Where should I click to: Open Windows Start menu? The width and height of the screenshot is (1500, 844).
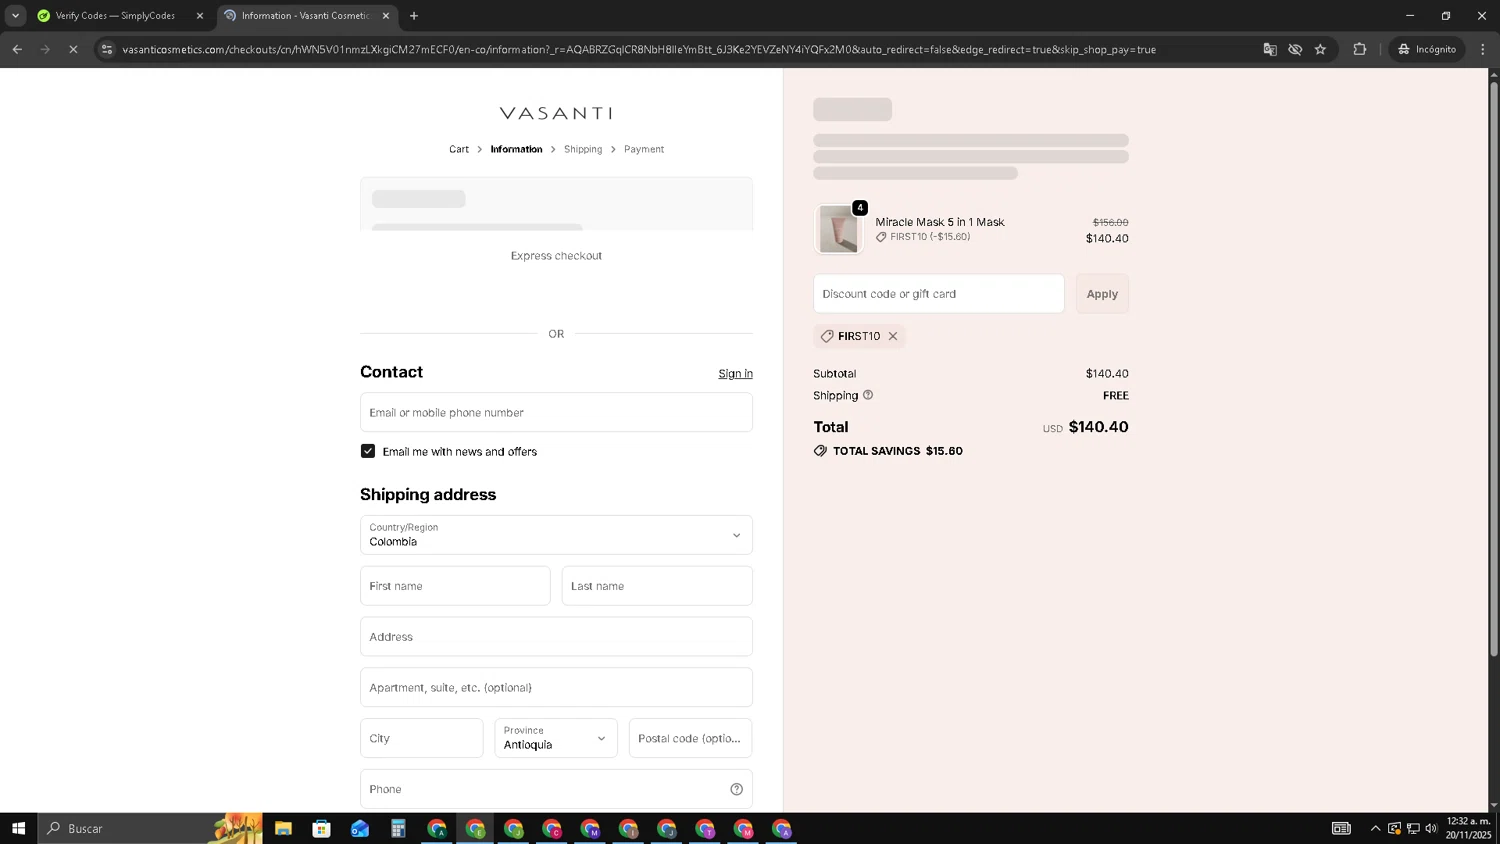(x=18, y=828)
